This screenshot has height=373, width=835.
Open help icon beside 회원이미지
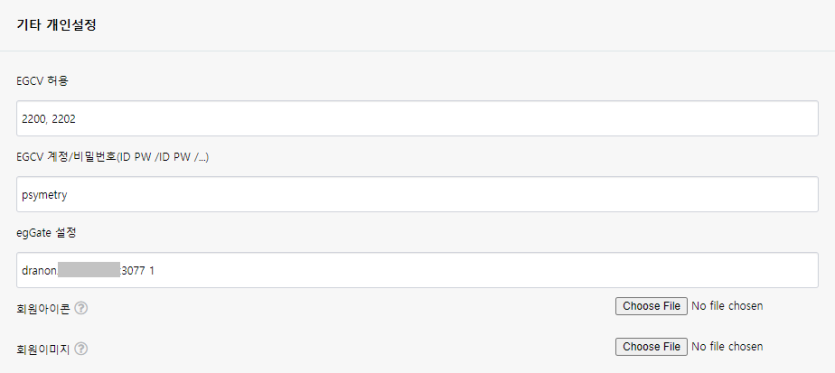coord(81,349)
